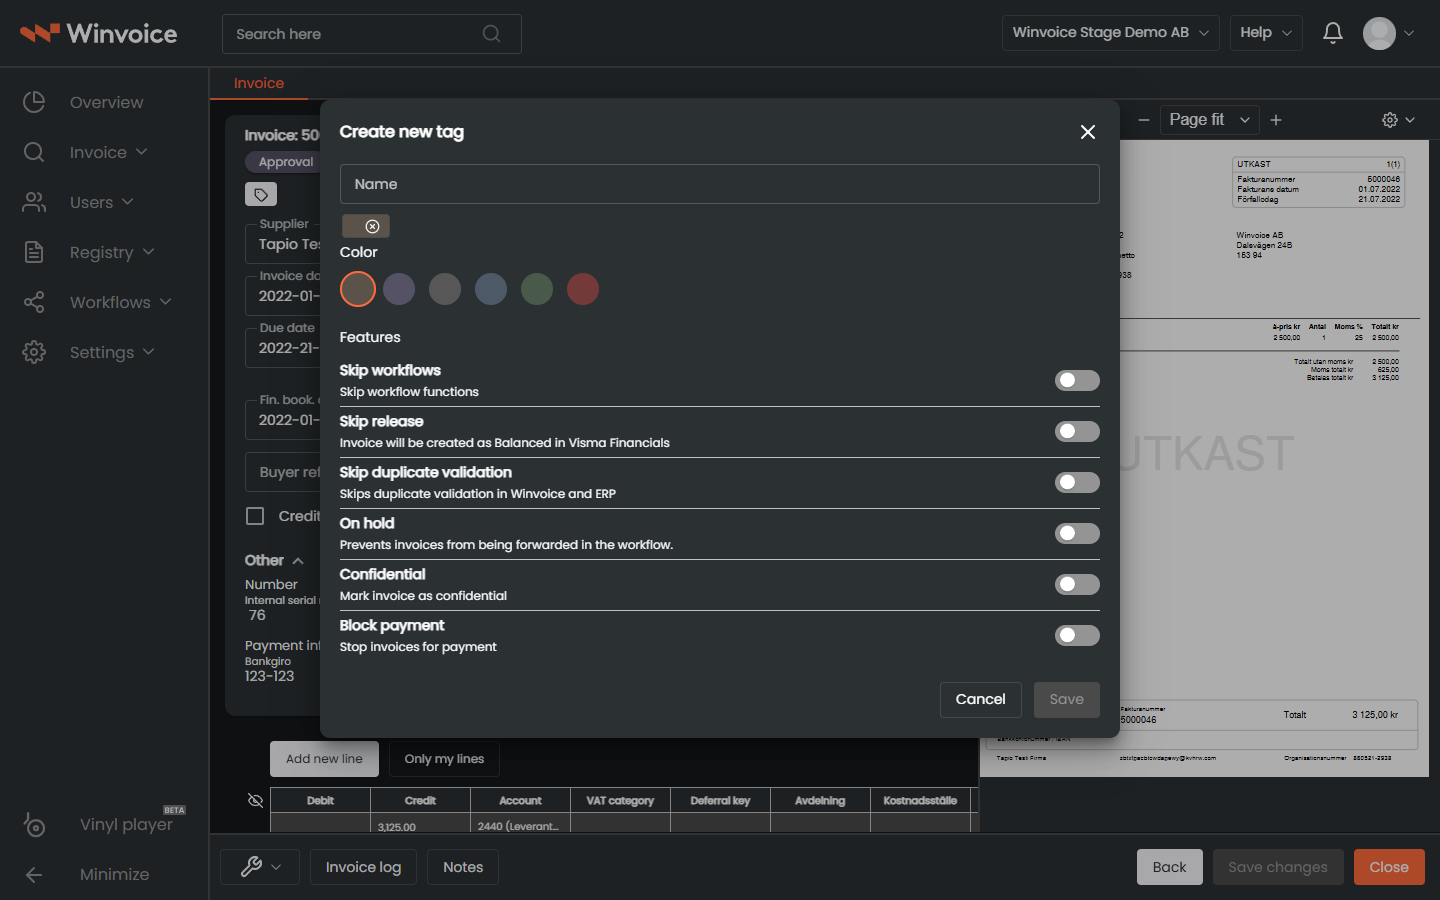Open the notifications bell
Viewport: 1440px width, 900px height.
click(x=1332, y=33)
